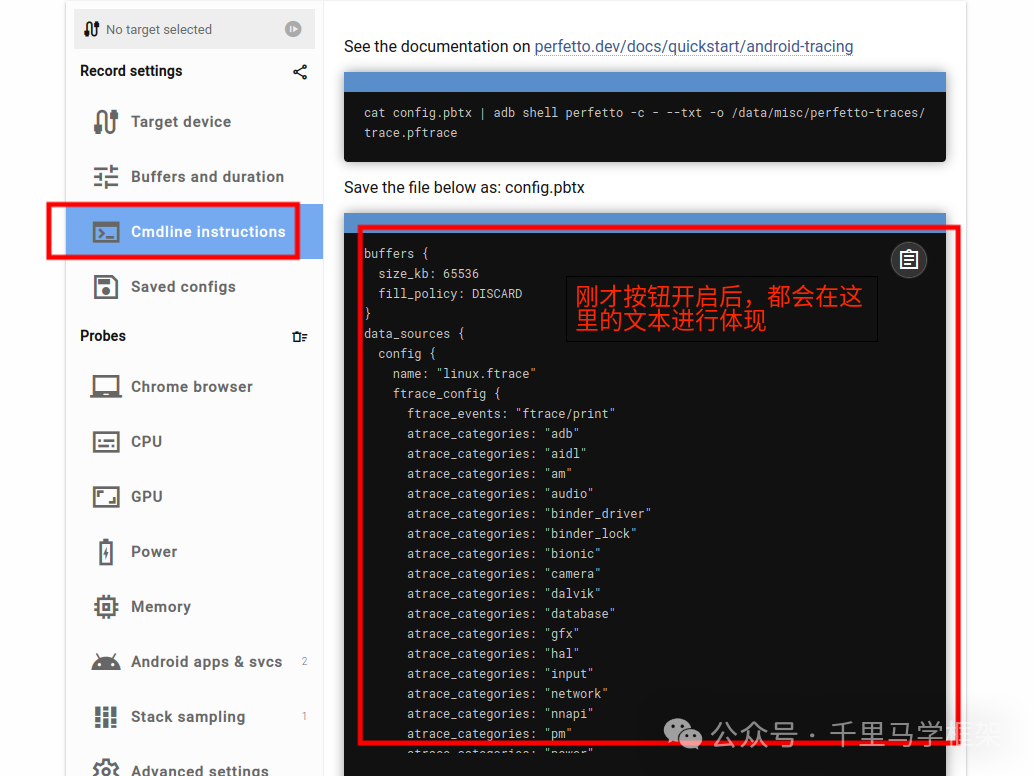Click the battery icon for Power
This screenshot has width=1034, height=776.
(x=106, y=552)
